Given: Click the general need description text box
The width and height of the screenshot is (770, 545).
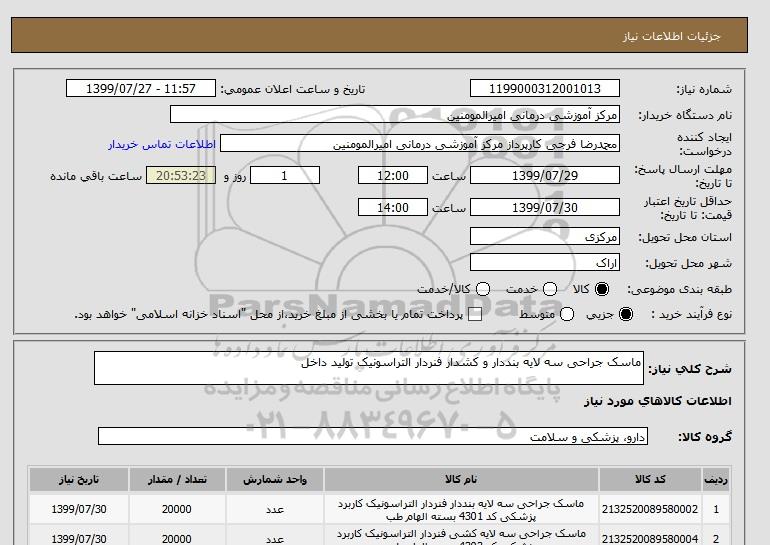Looking at the screenshot, I should 369,368.
